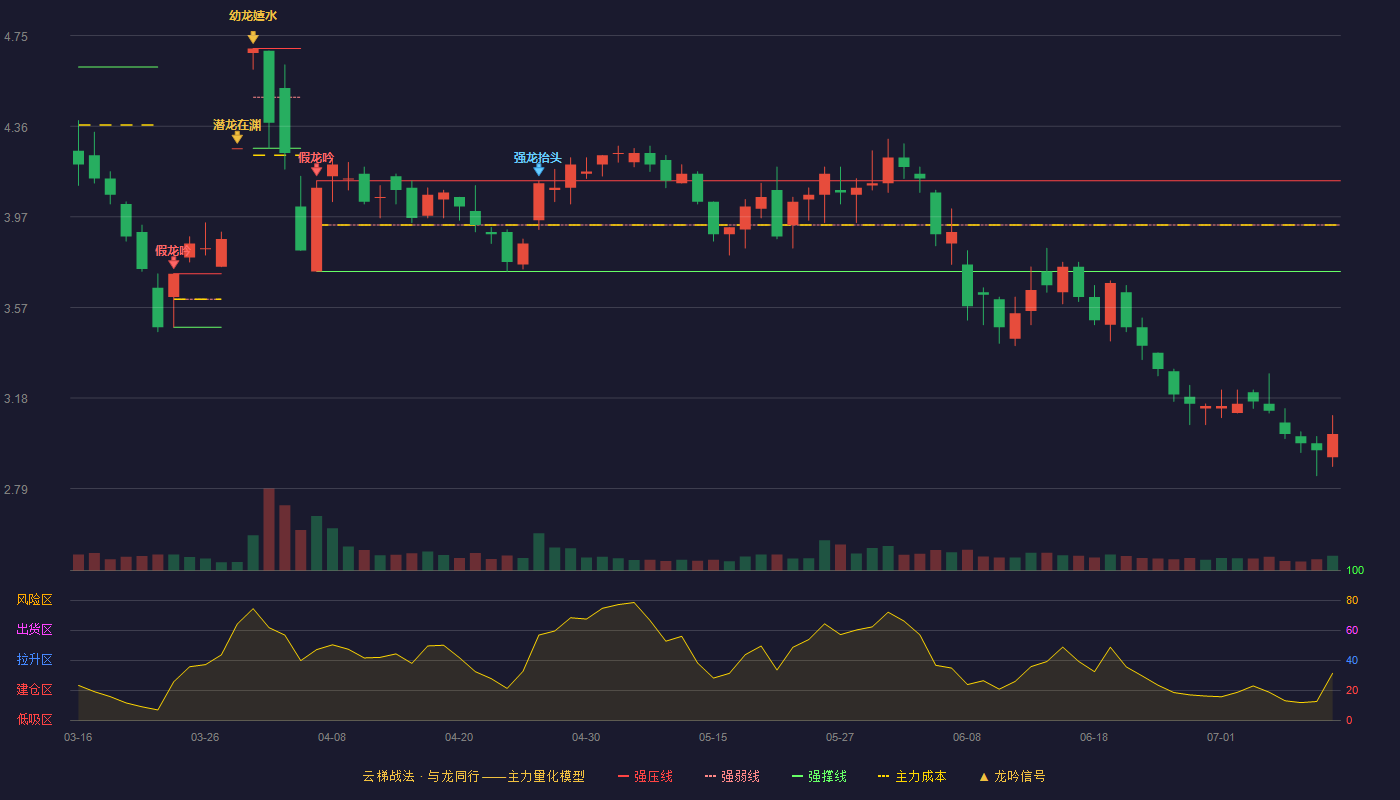Screen dimensions: 1400x800
Task: Select the 出货区 zone label
Action: tap(34, 630)
